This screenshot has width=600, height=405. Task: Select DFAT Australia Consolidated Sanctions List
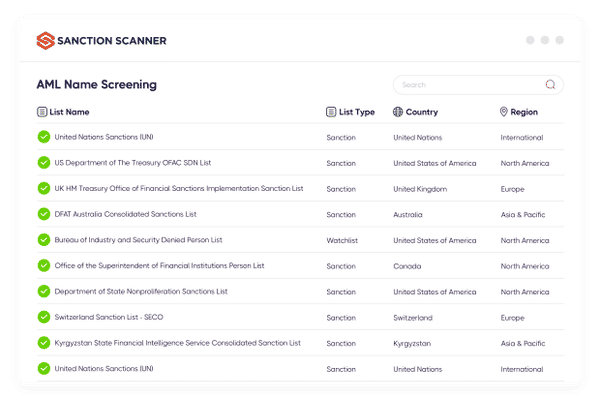click(126, 214)
